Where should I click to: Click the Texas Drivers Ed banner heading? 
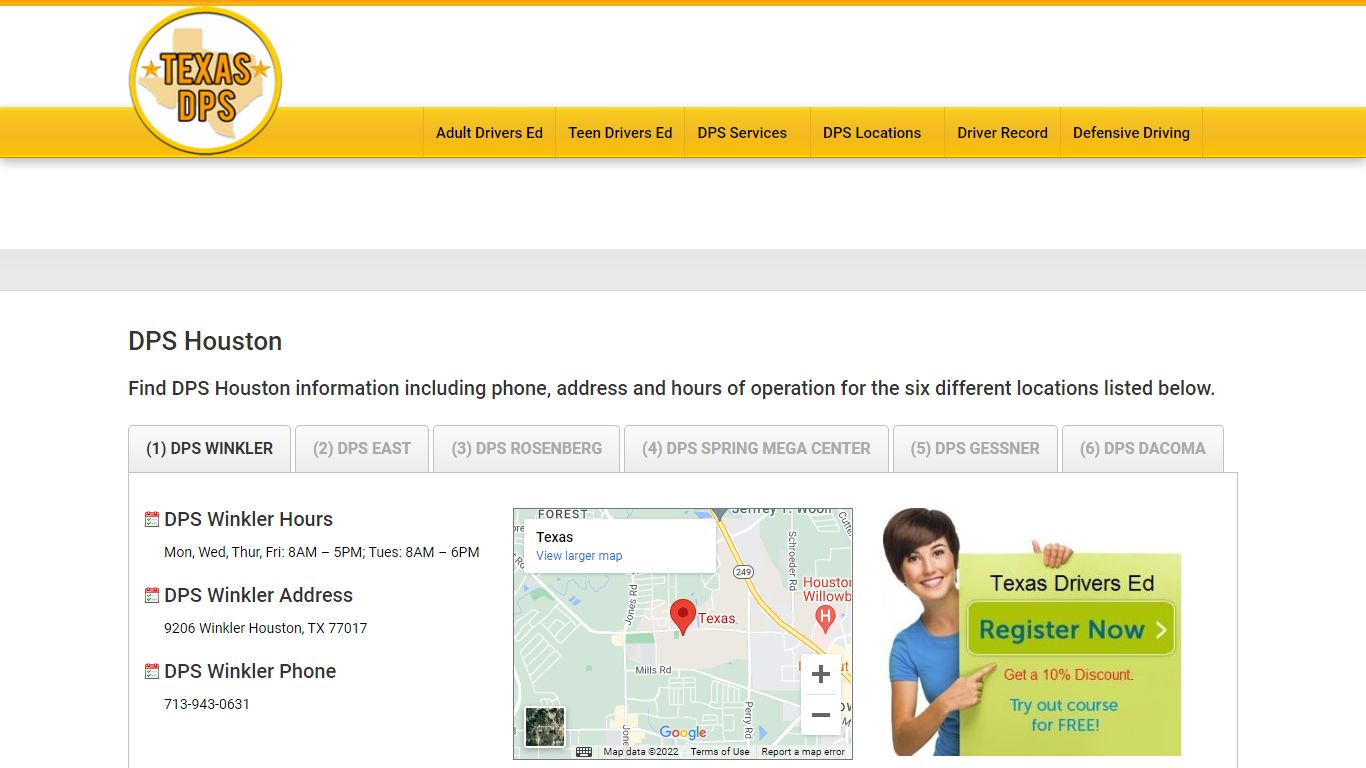click(1072, 583)
